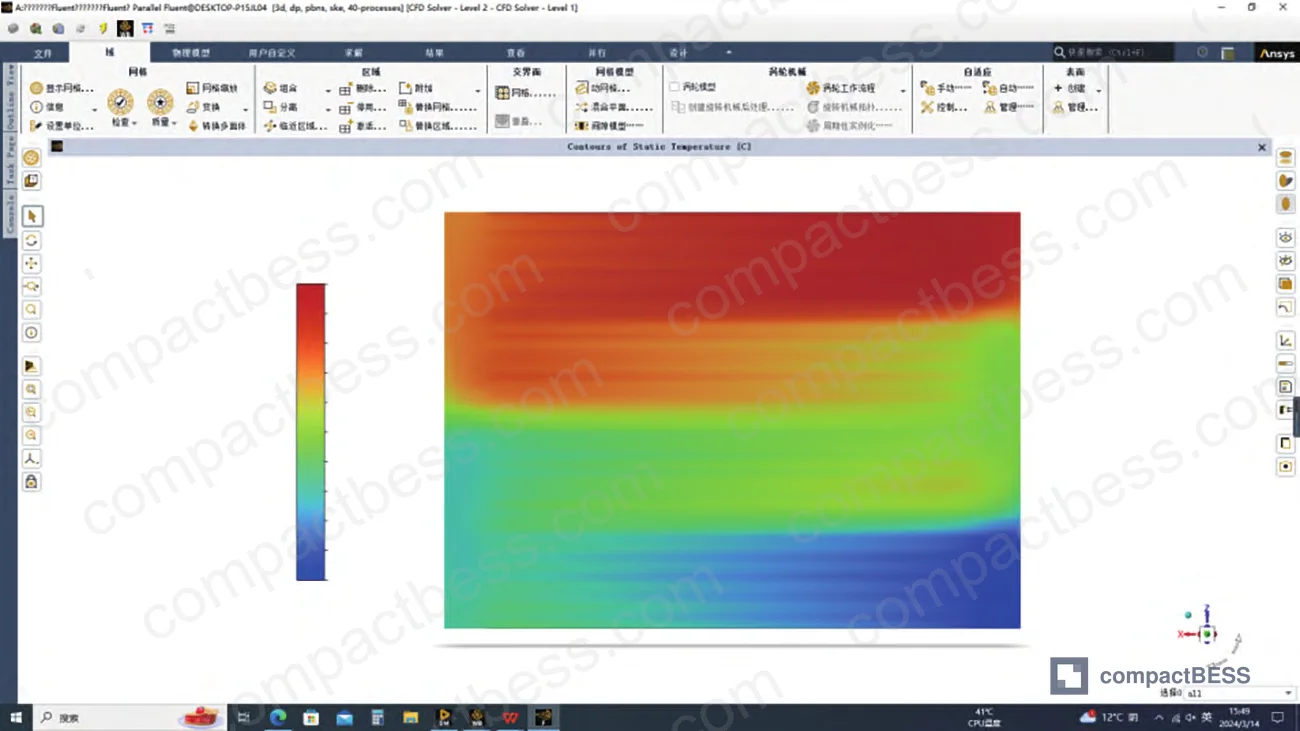1300x731 pixels.
Task: Click the ribbon search input field
Action: [1113, 52]
